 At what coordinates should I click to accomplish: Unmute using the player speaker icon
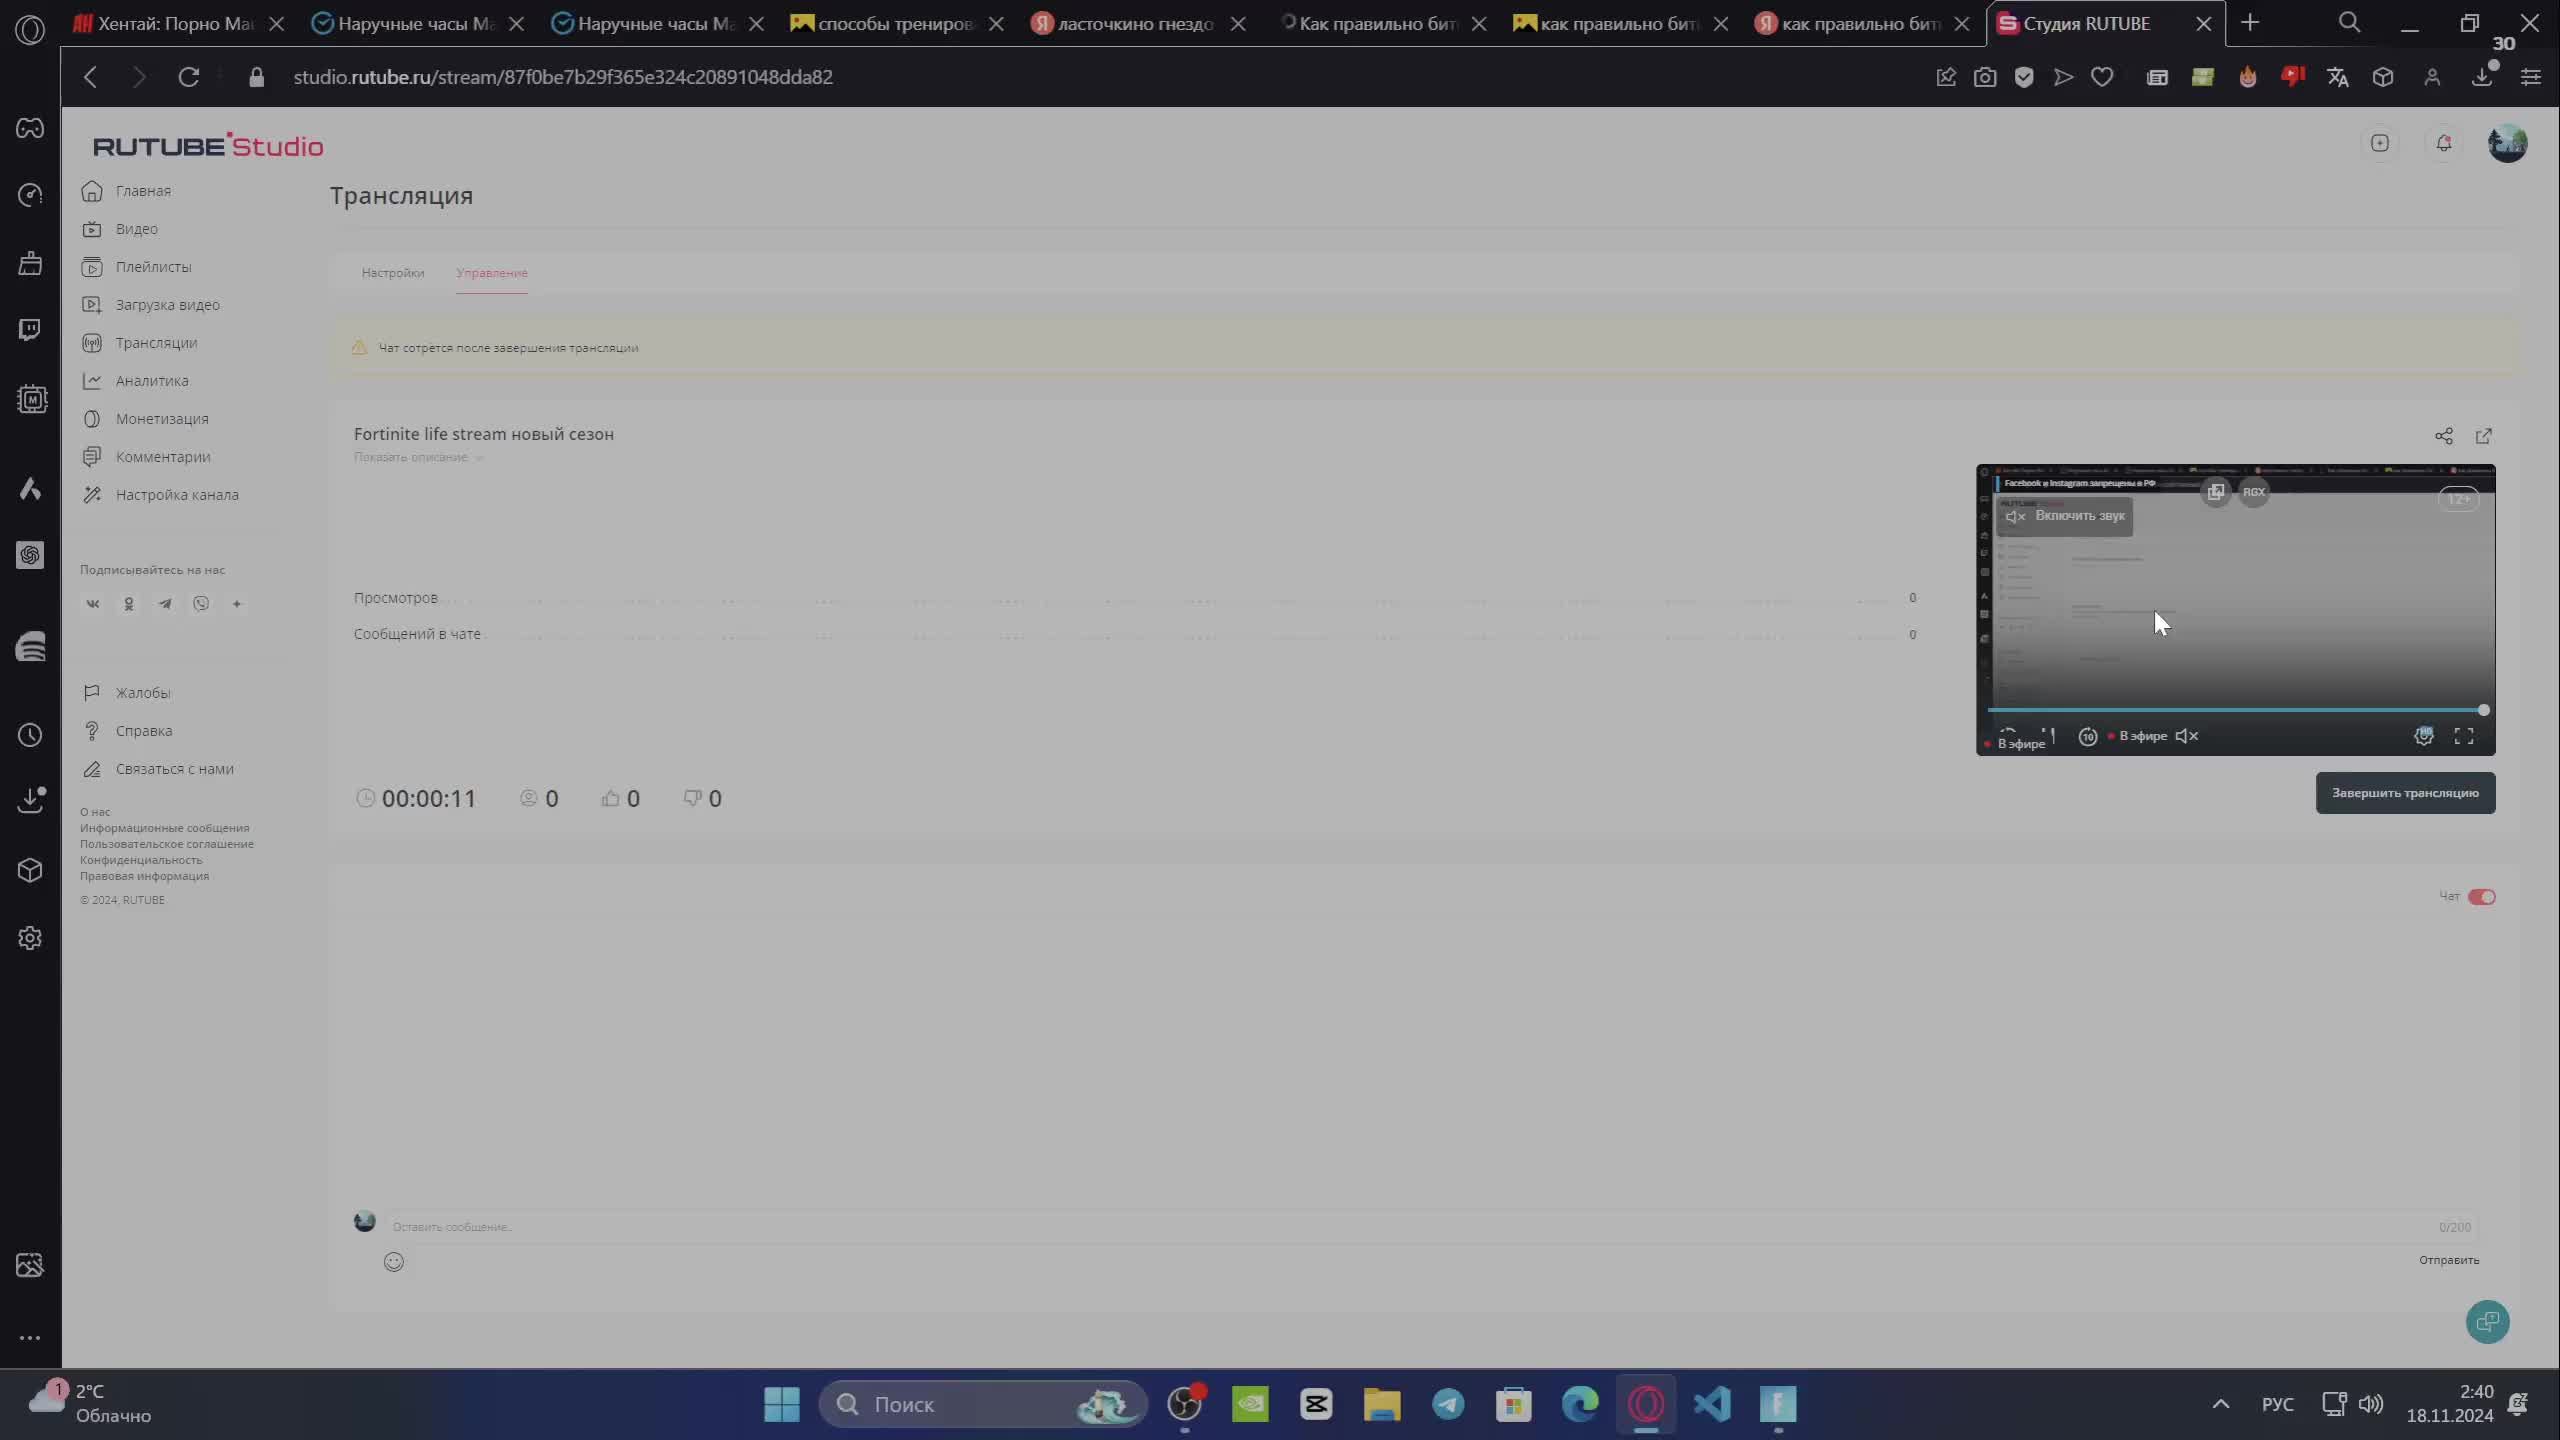[2187, 737]
